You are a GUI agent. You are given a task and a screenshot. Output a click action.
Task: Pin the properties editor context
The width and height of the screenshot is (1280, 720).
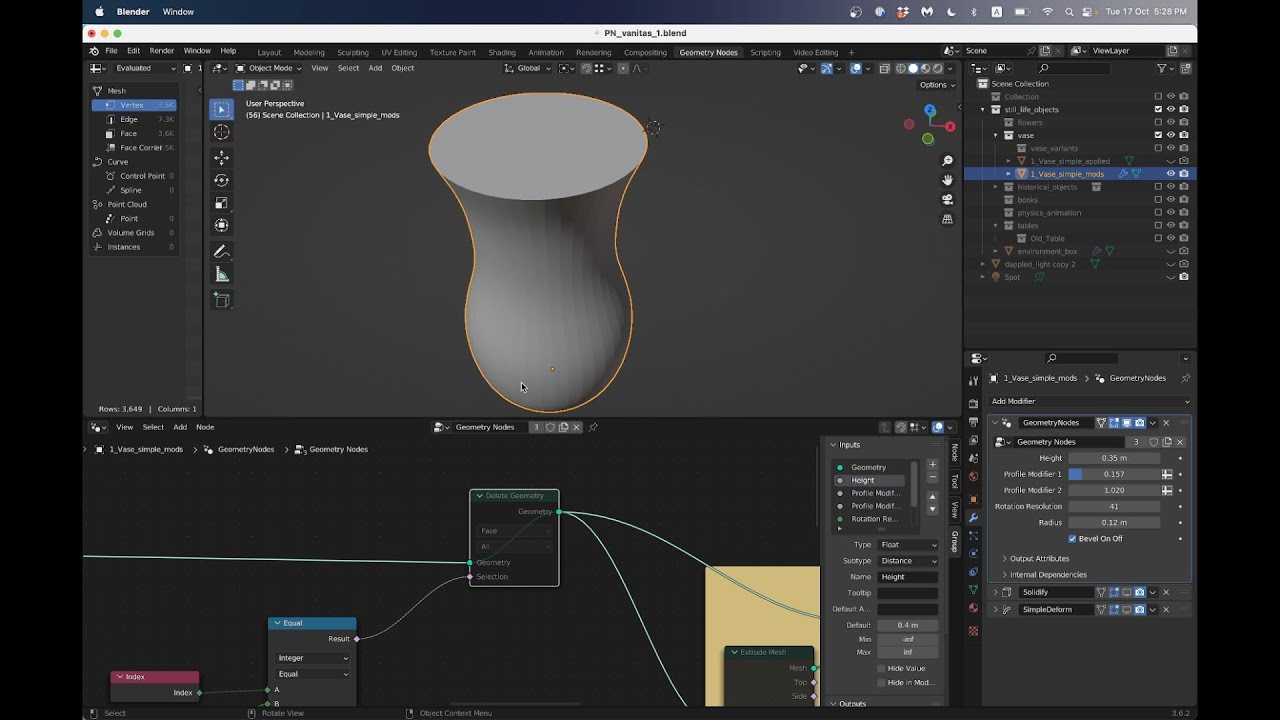(1186, 378)
